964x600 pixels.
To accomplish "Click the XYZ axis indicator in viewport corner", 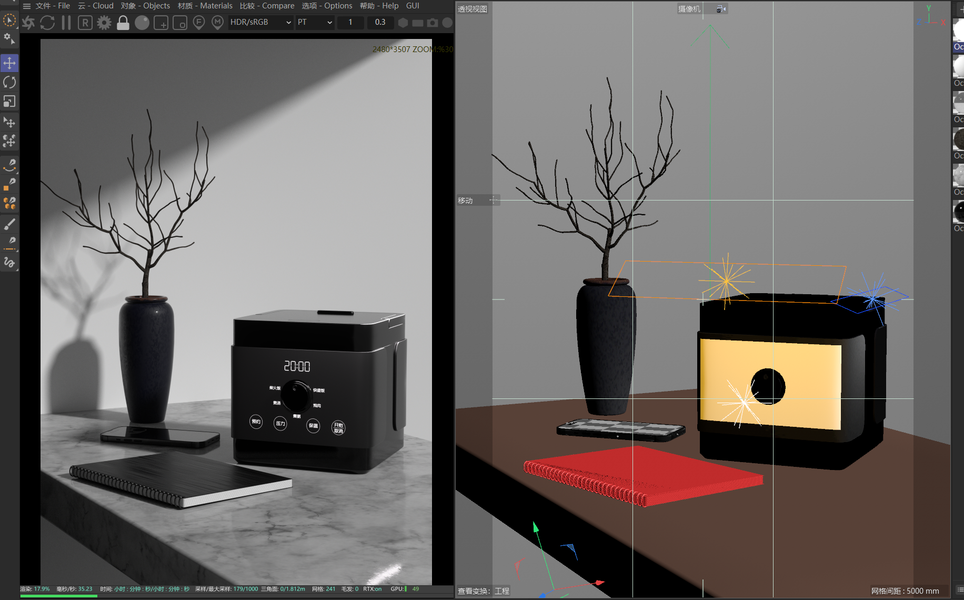I will point(933,16).
